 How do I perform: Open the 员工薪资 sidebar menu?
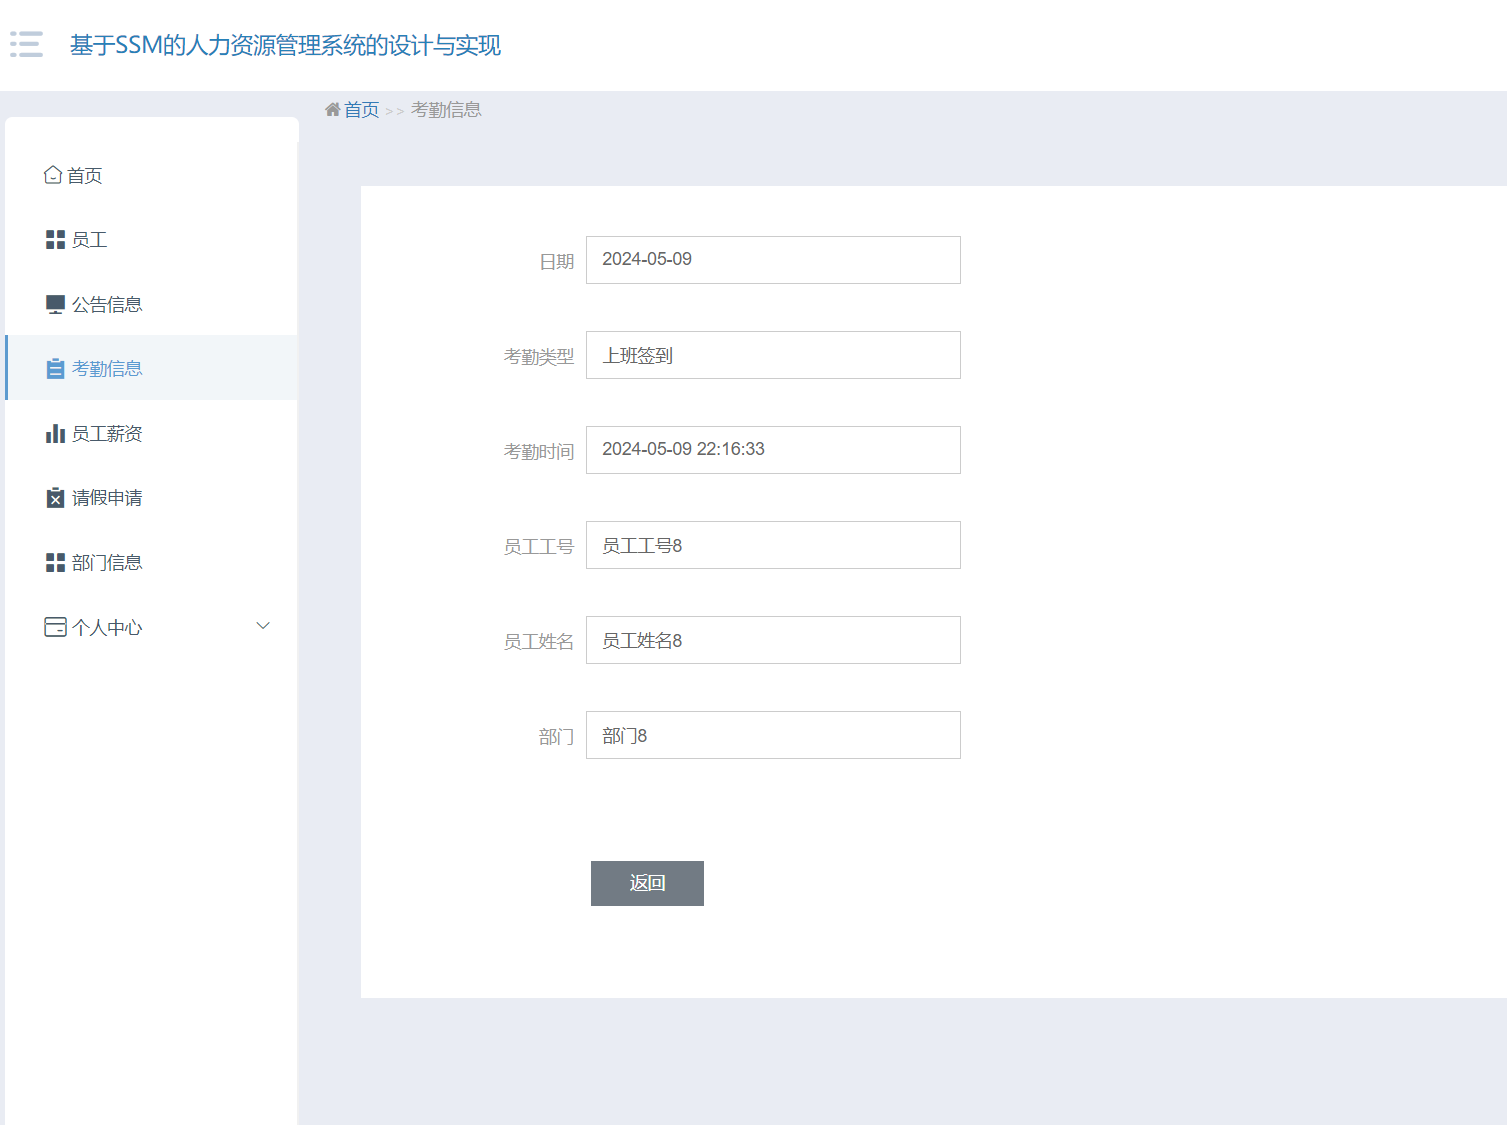pyautogui.click(x=105, y=433)
